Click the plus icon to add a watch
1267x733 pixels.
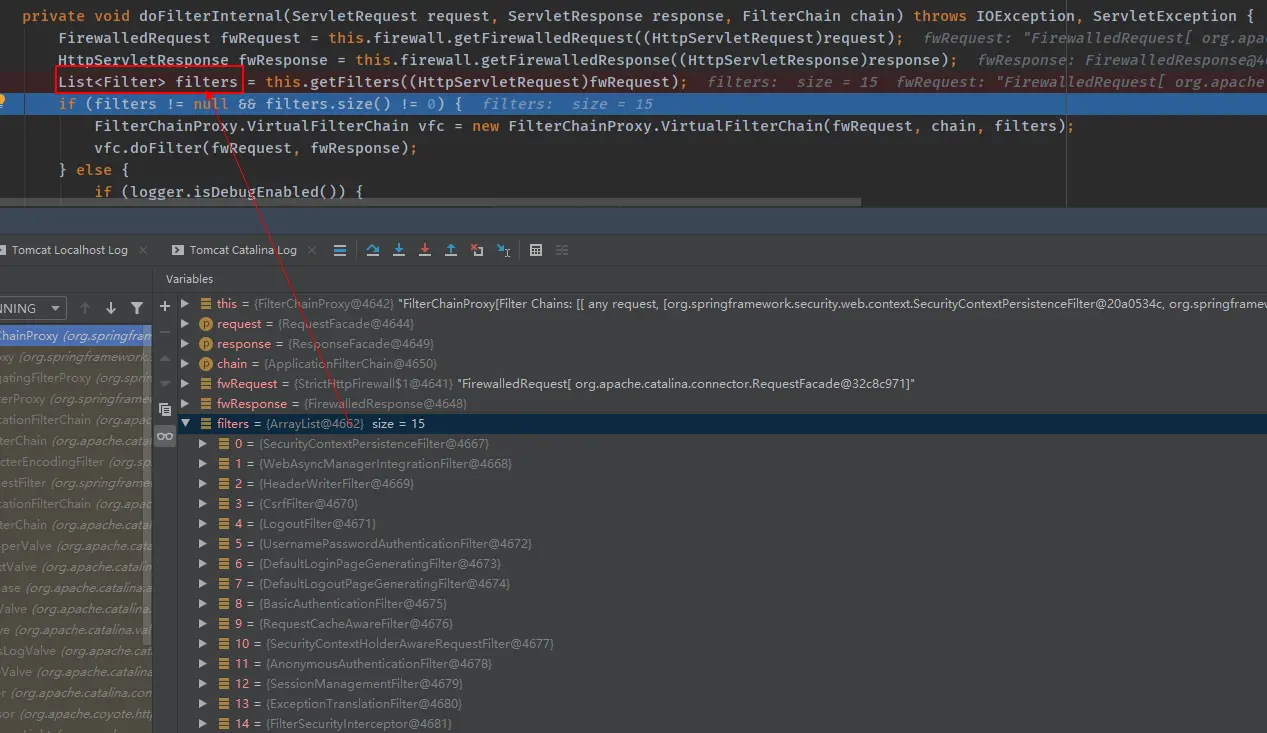pyautogui.click(x=165, y=306)
